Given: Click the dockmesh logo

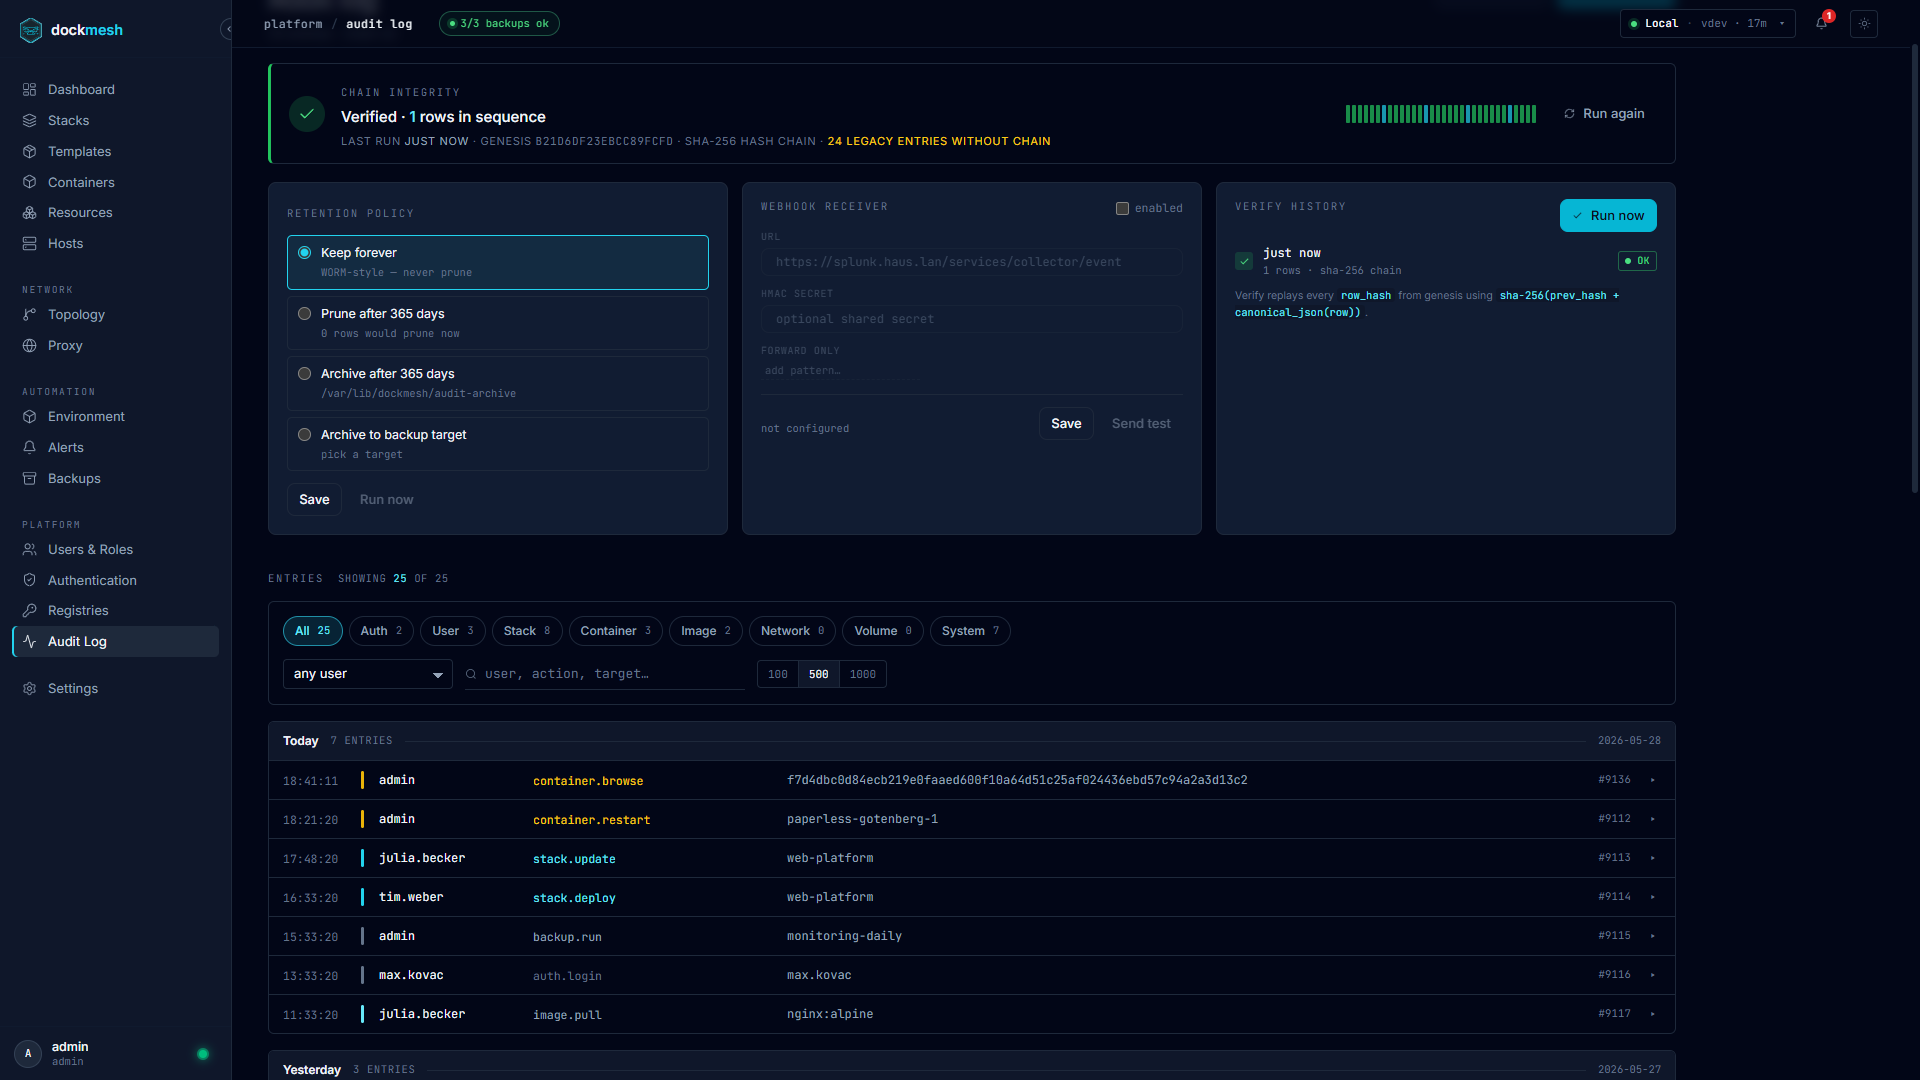Looking at the screenshot, I should click(71, 30).
